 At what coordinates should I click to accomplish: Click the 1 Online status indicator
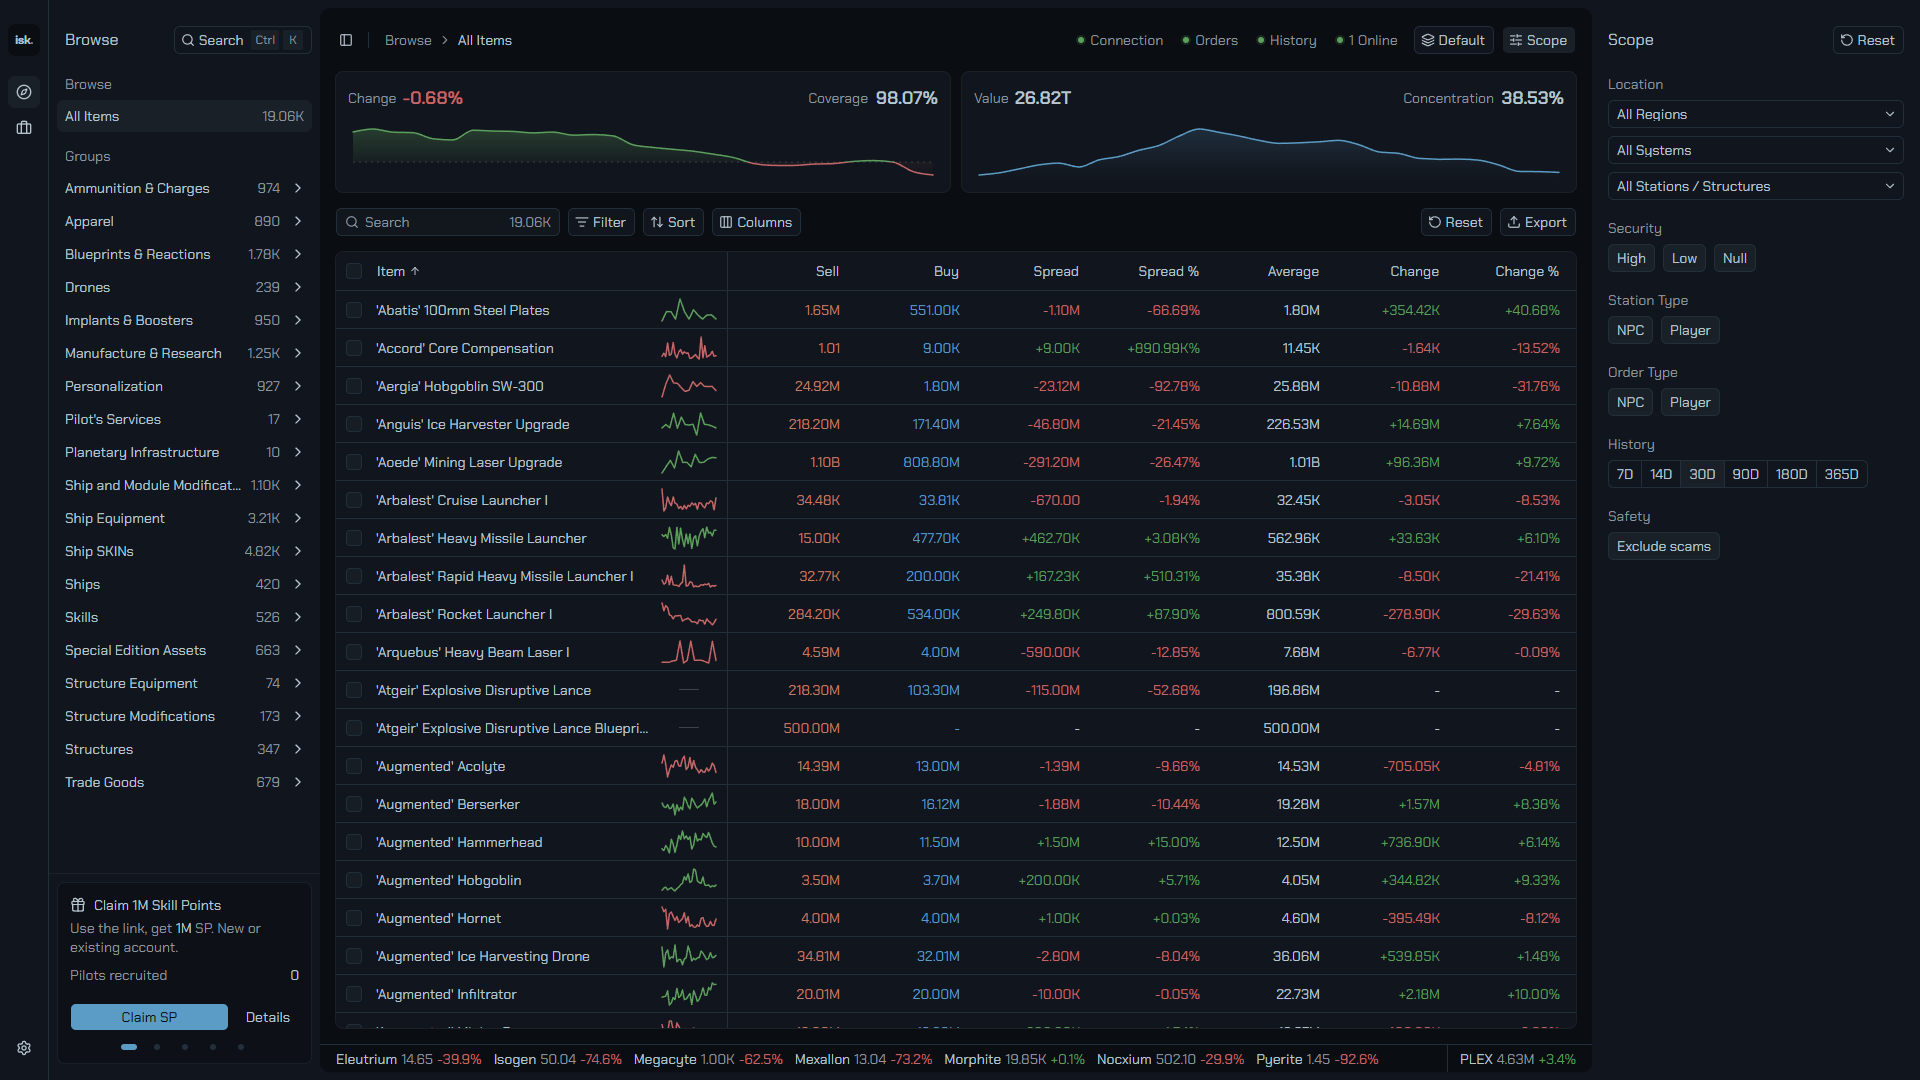point(1367,40)
